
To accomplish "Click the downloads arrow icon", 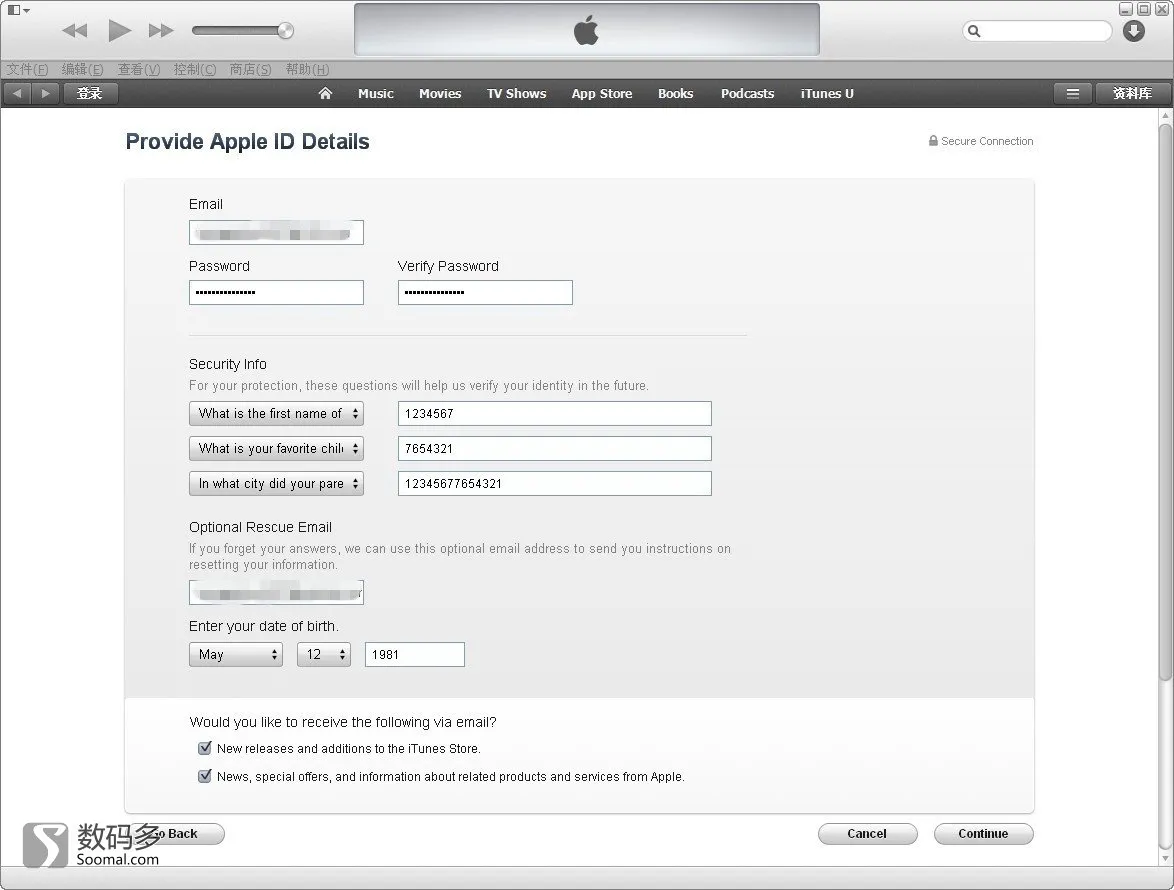I will [x=1134, y=31].
